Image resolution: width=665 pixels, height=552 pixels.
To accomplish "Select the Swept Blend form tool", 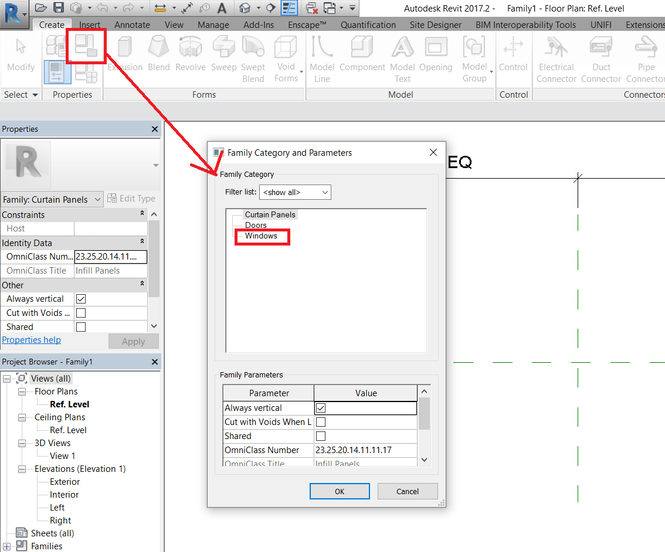I will click(x=253, y=59).
